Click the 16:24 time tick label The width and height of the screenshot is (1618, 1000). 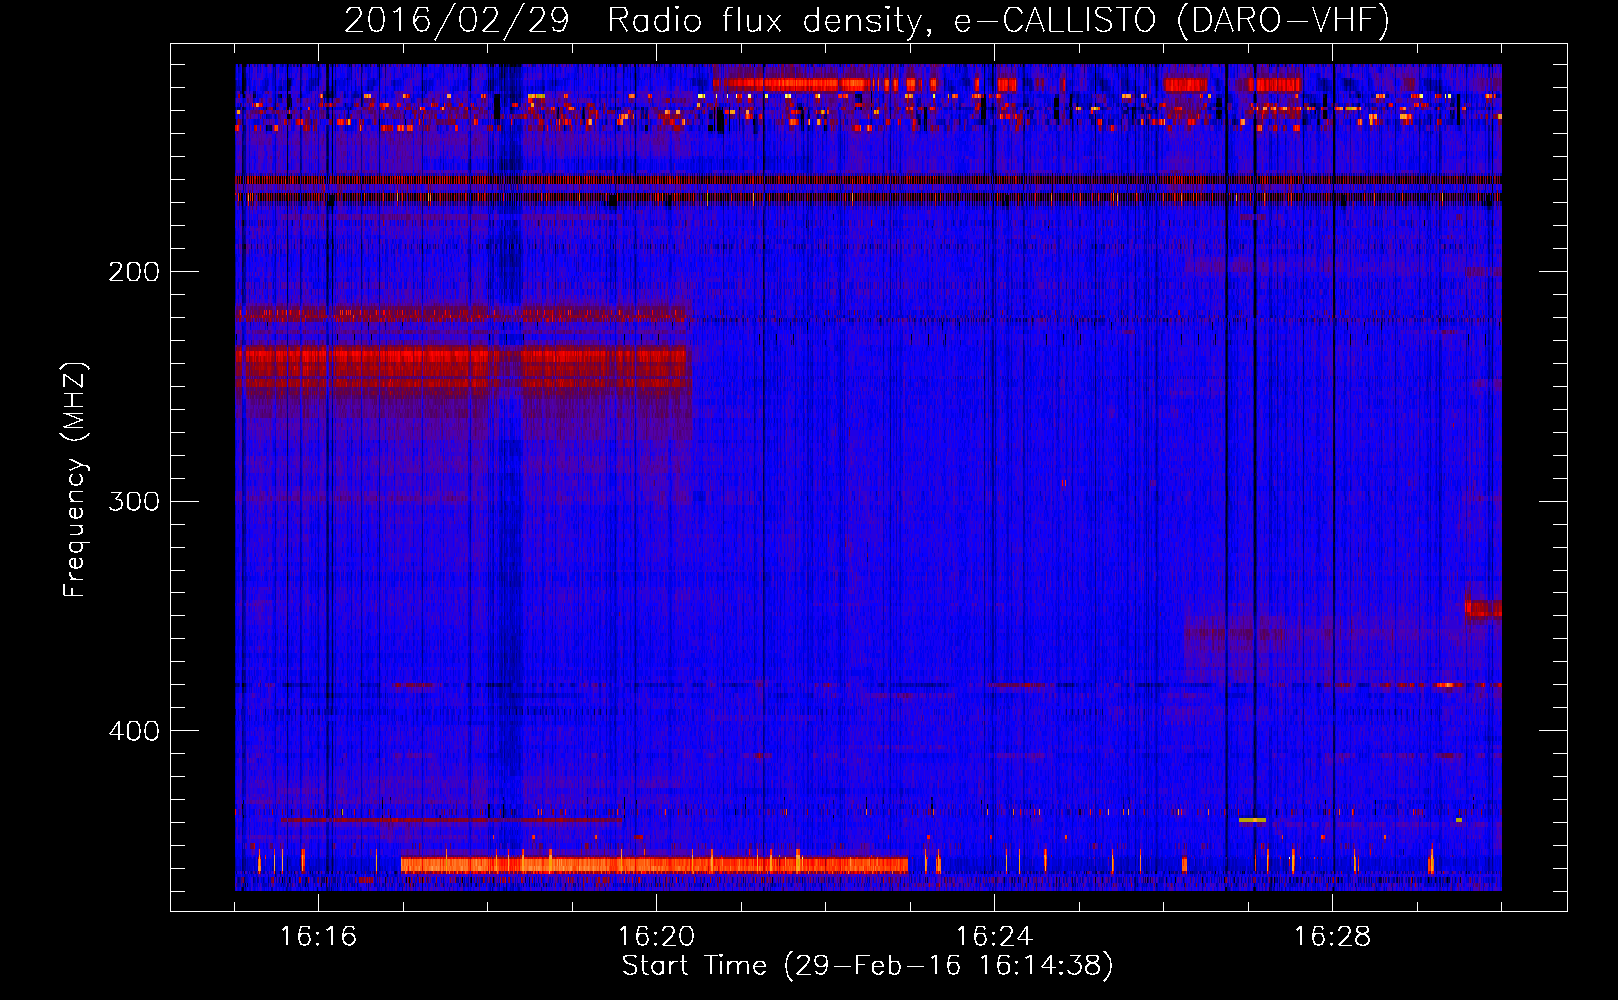pos(994,937)
